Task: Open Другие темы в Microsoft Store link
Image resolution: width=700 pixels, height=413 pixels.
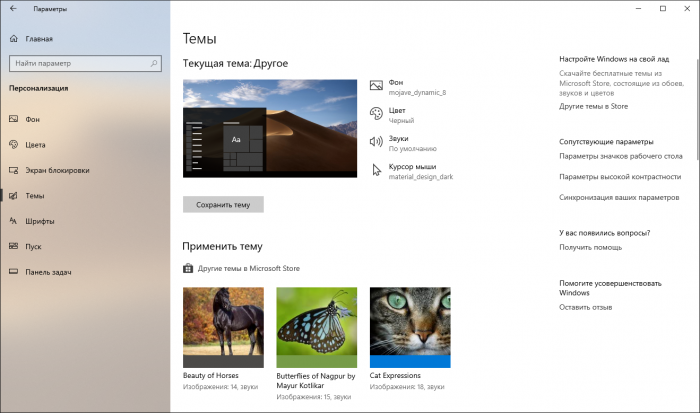Action: [x=249, y=268]
